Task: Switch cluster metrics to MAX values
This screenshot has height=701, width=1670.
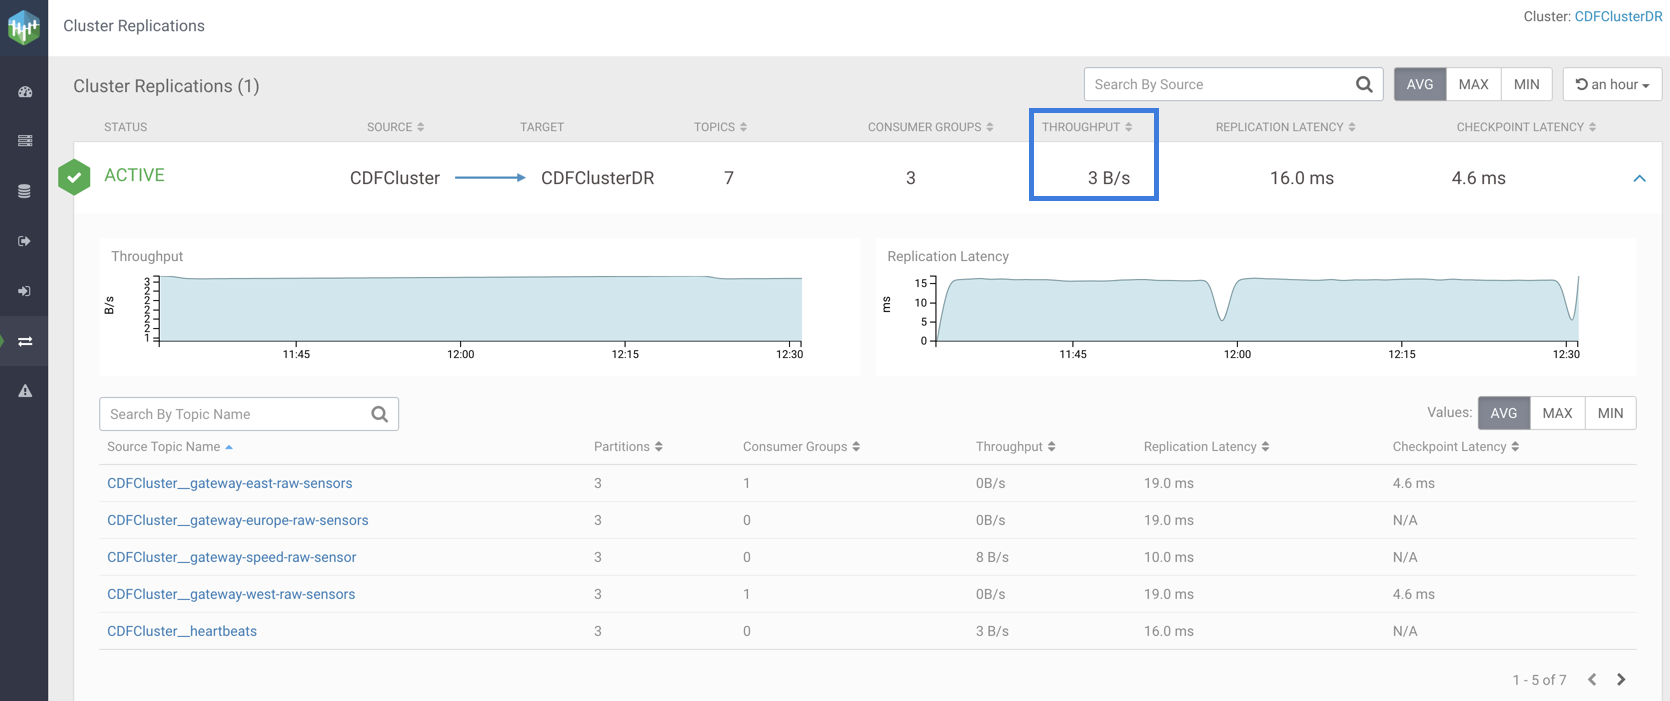Action: tap(1473, 85)
